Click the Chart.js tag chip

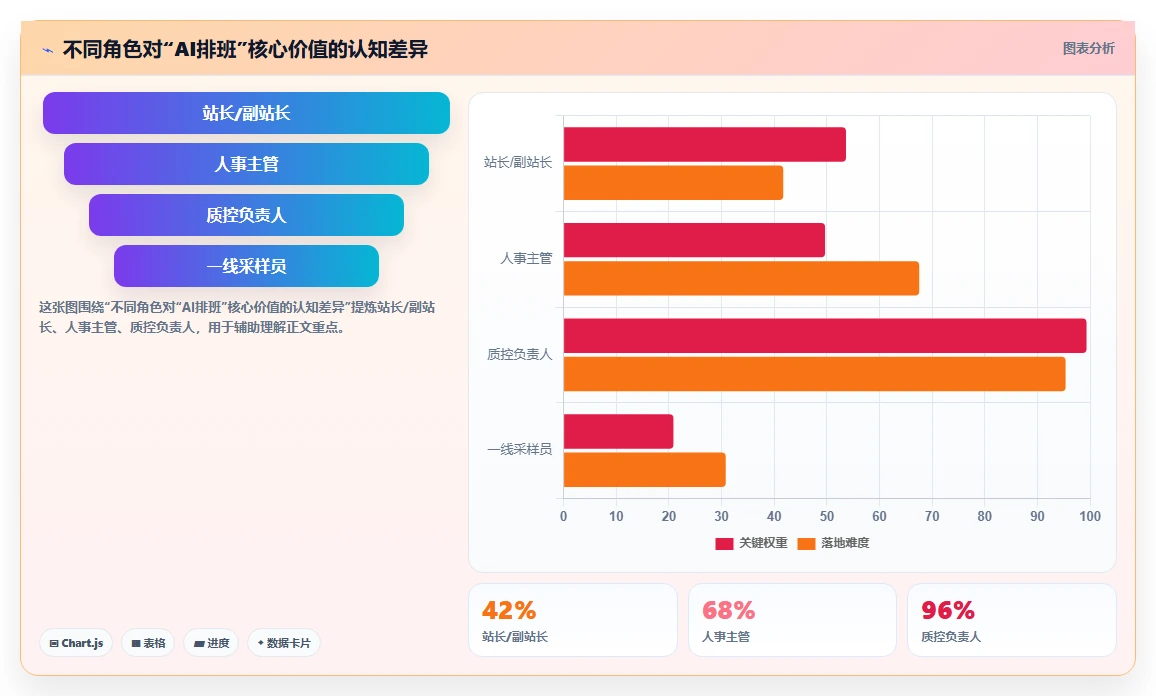[76, 643]
